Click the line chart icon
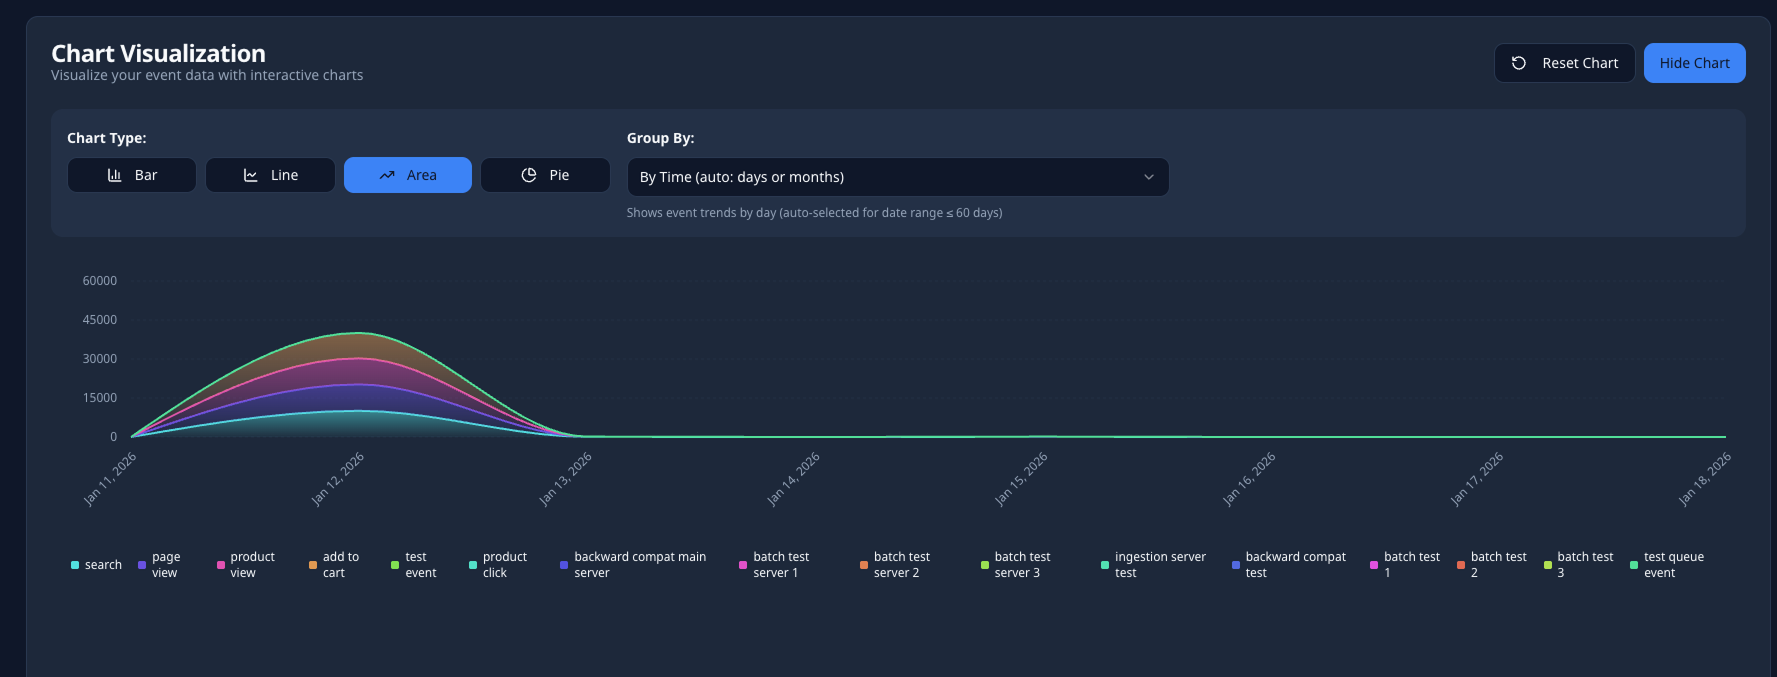The image size is (1777, 677). (251, 175)
